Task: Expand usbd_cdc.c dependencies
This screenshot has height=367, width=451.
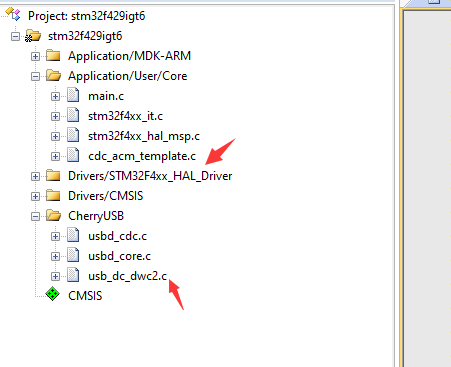Action: pyautogui.click(x=55, y=236)
